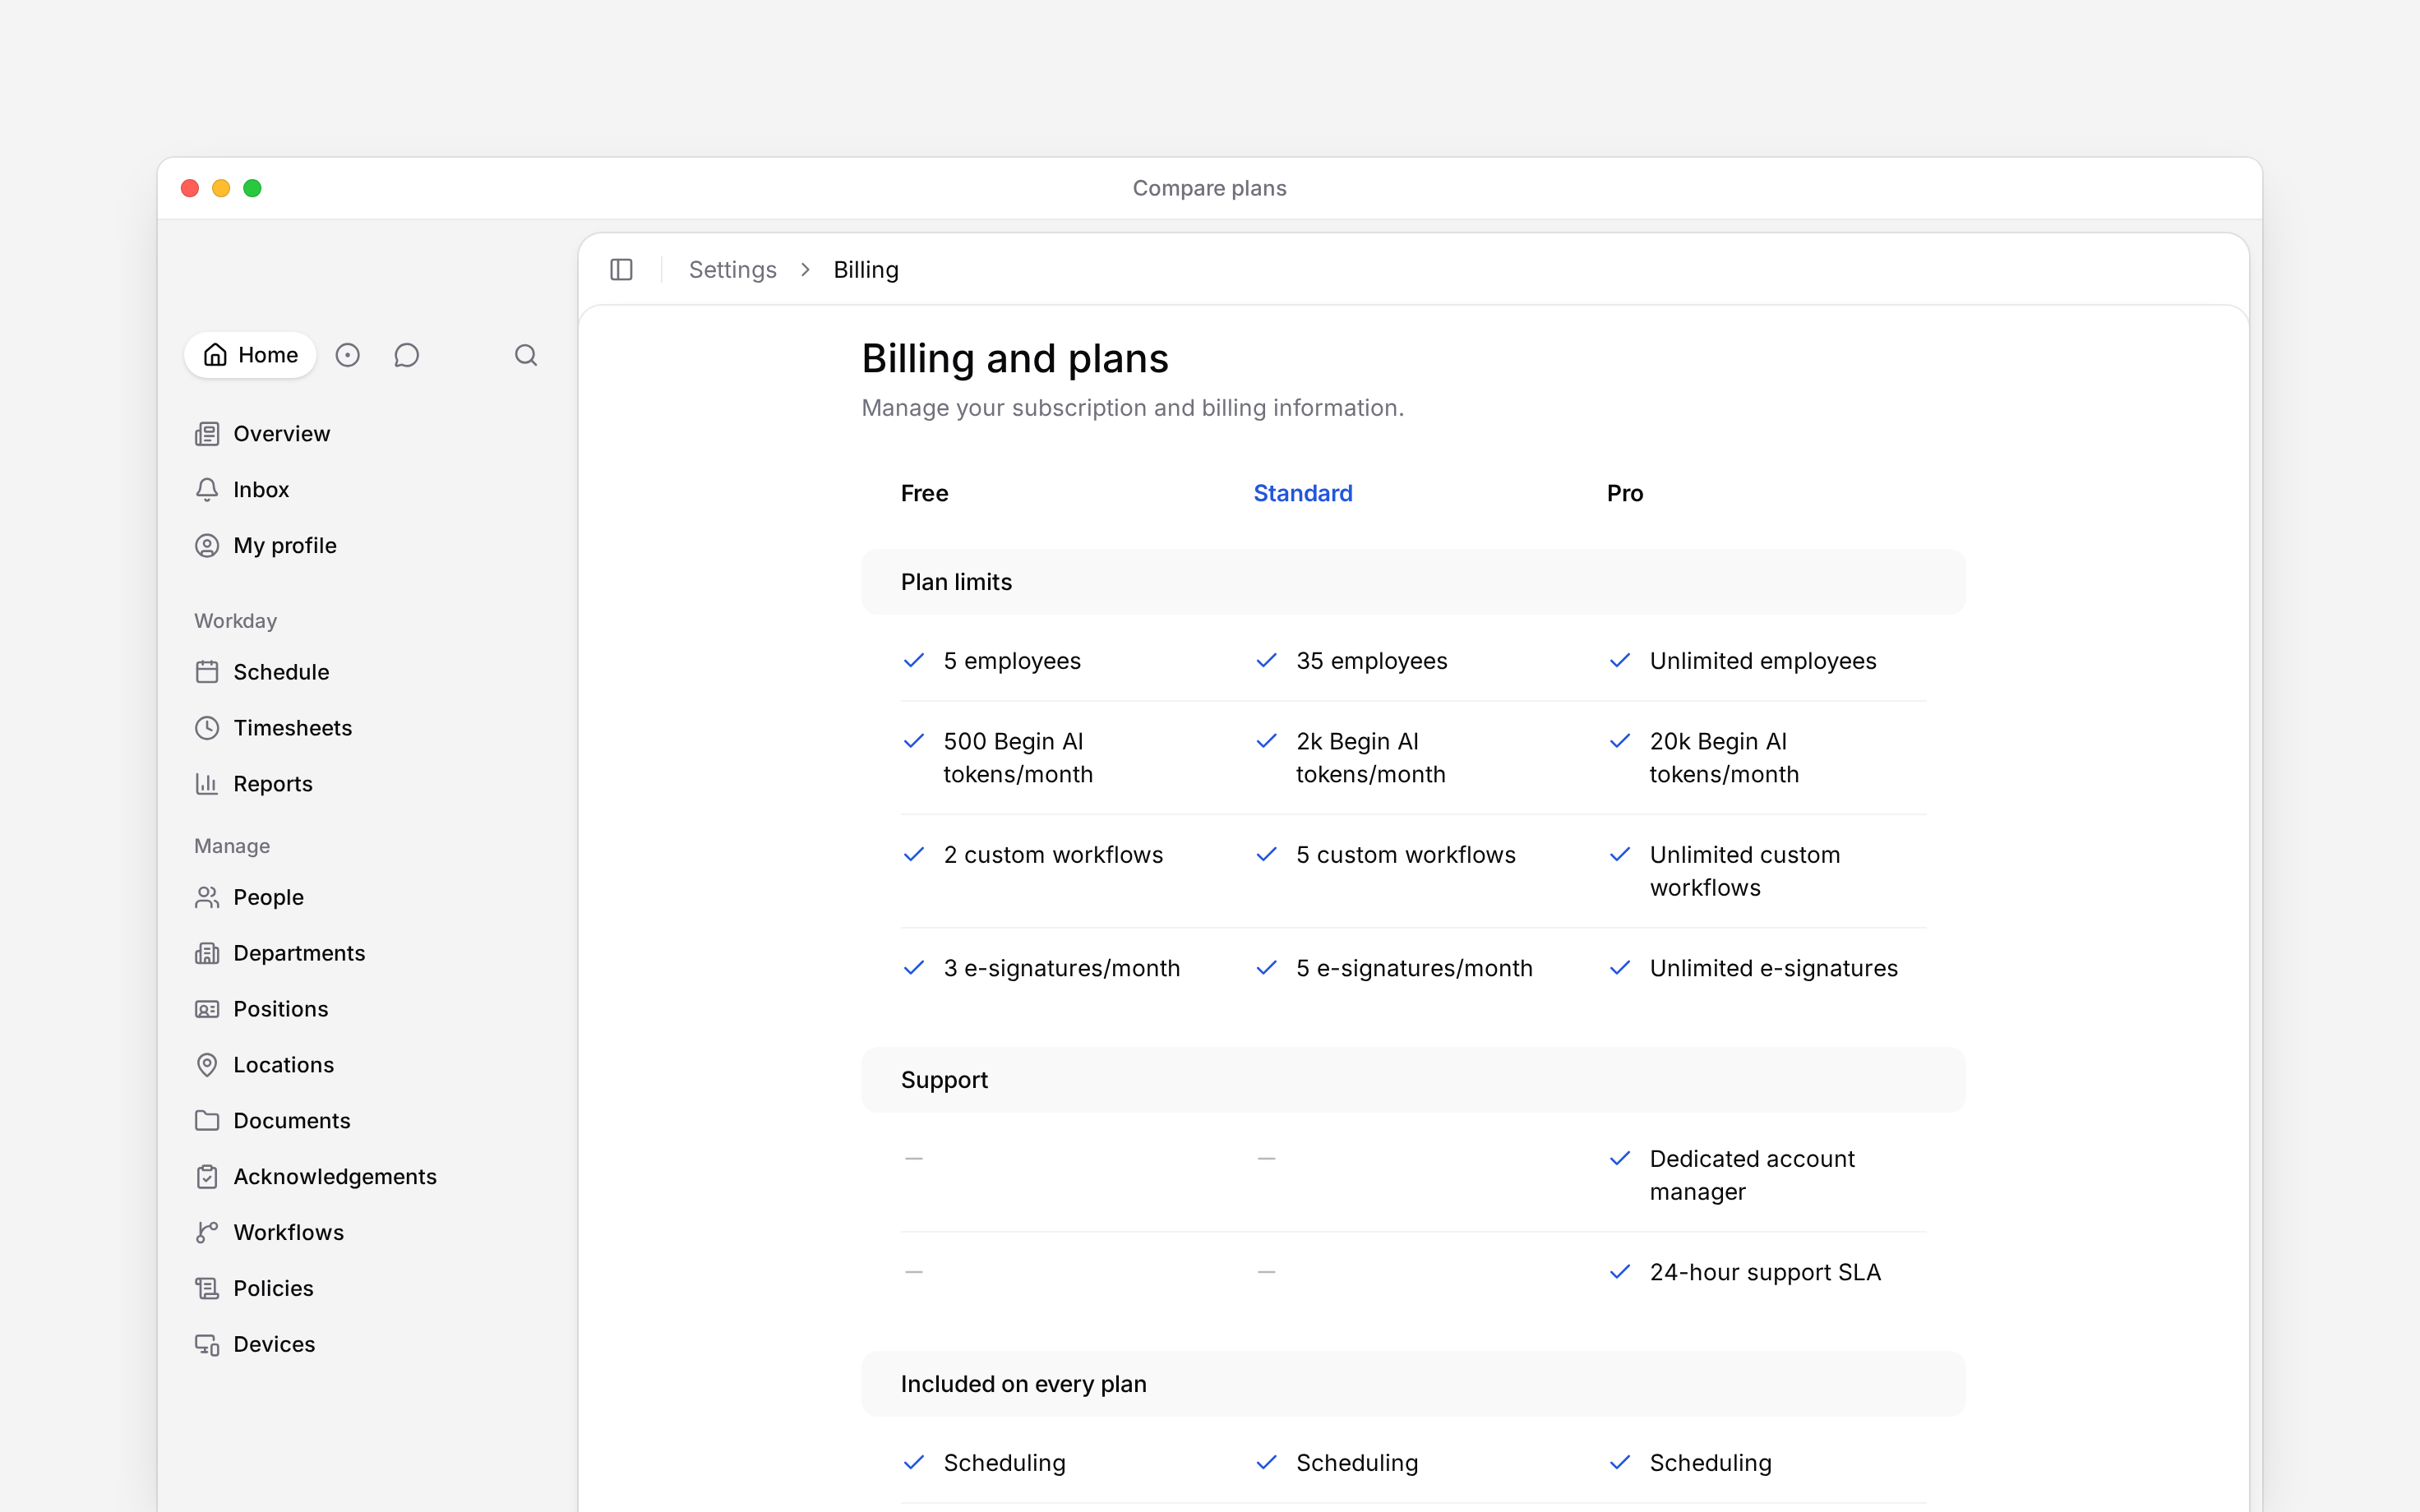Click the 'Compare plans' window title
2420x1512 pixels.
coord(1210,188)
